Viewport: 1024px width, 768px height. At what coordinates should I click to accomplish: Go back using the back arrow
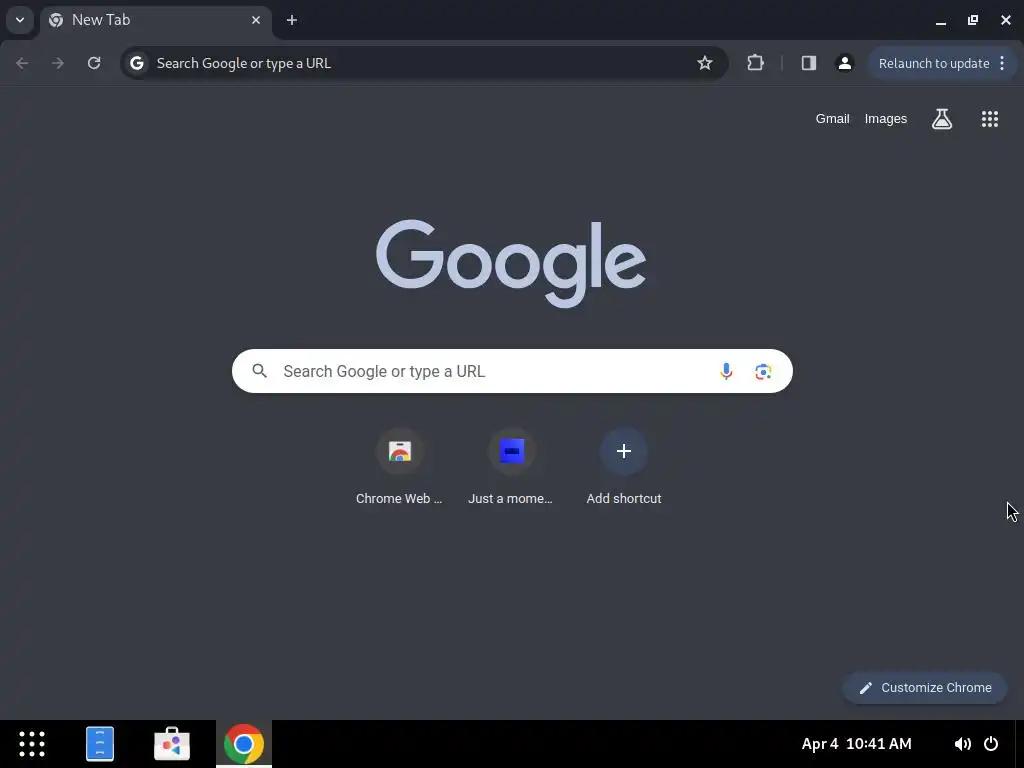[22, 63]
